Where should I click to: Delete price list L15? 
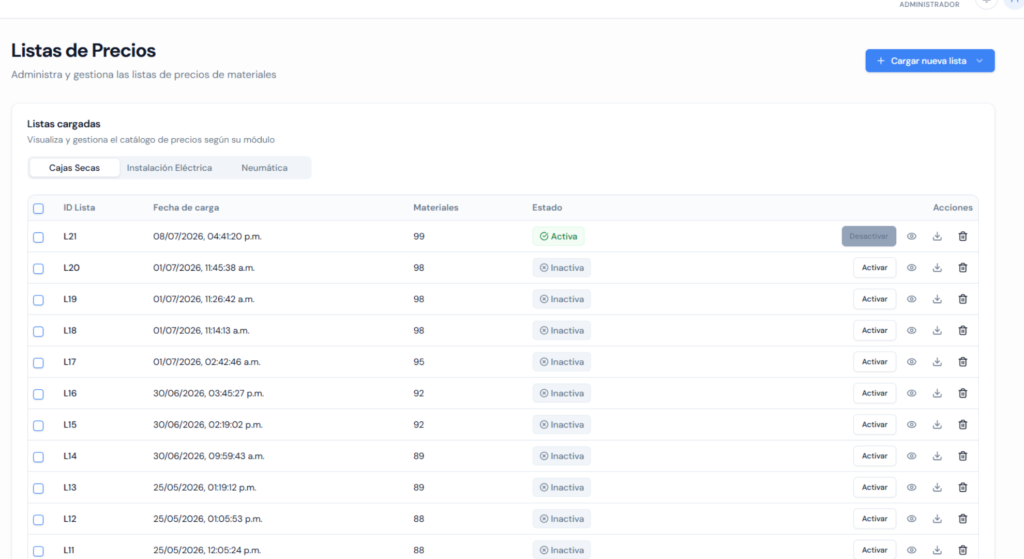pos(963,424)
